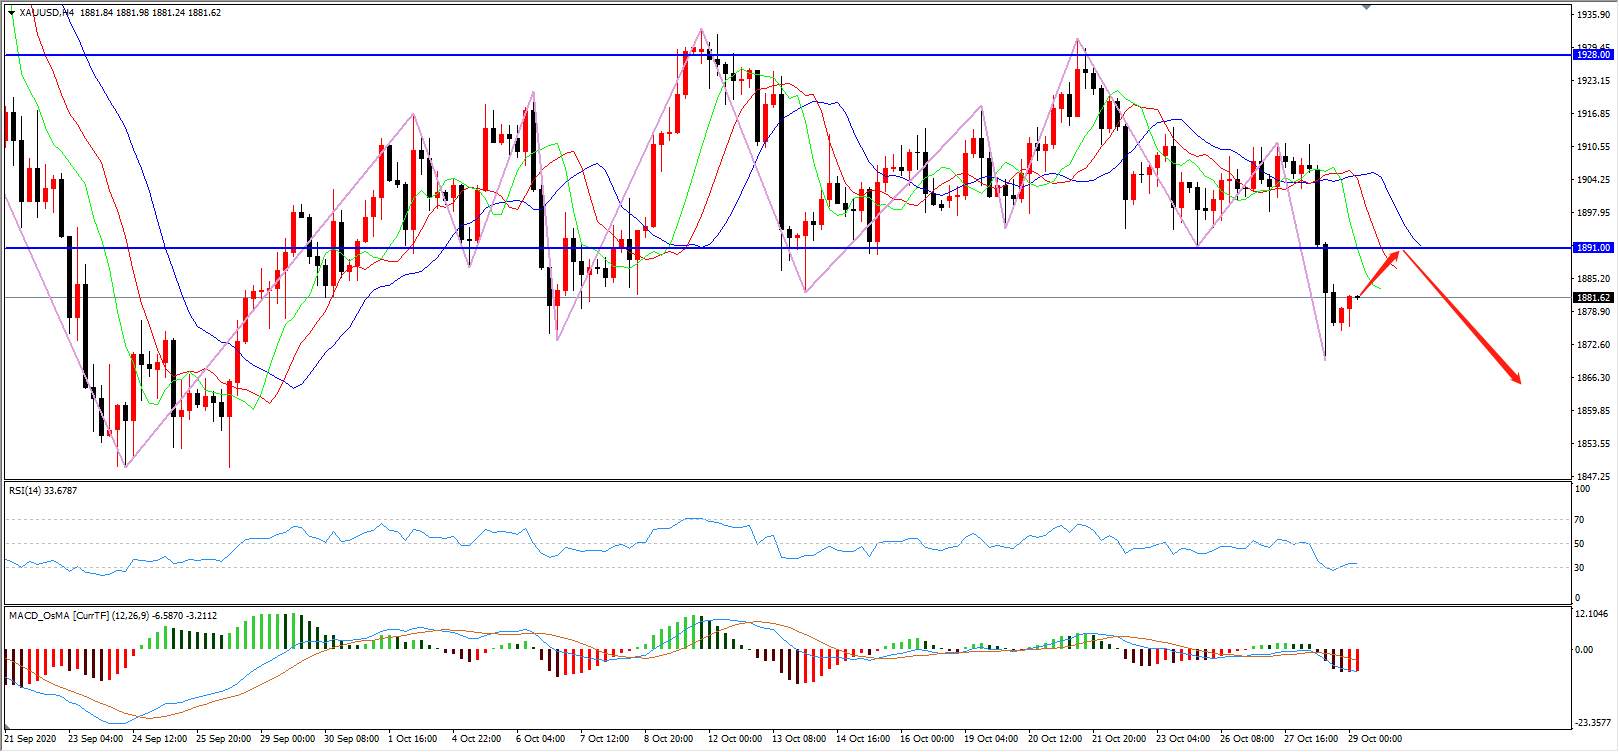Click the MACD scale value -23.3577
Screen dimensions: 1619x752
1594,721
